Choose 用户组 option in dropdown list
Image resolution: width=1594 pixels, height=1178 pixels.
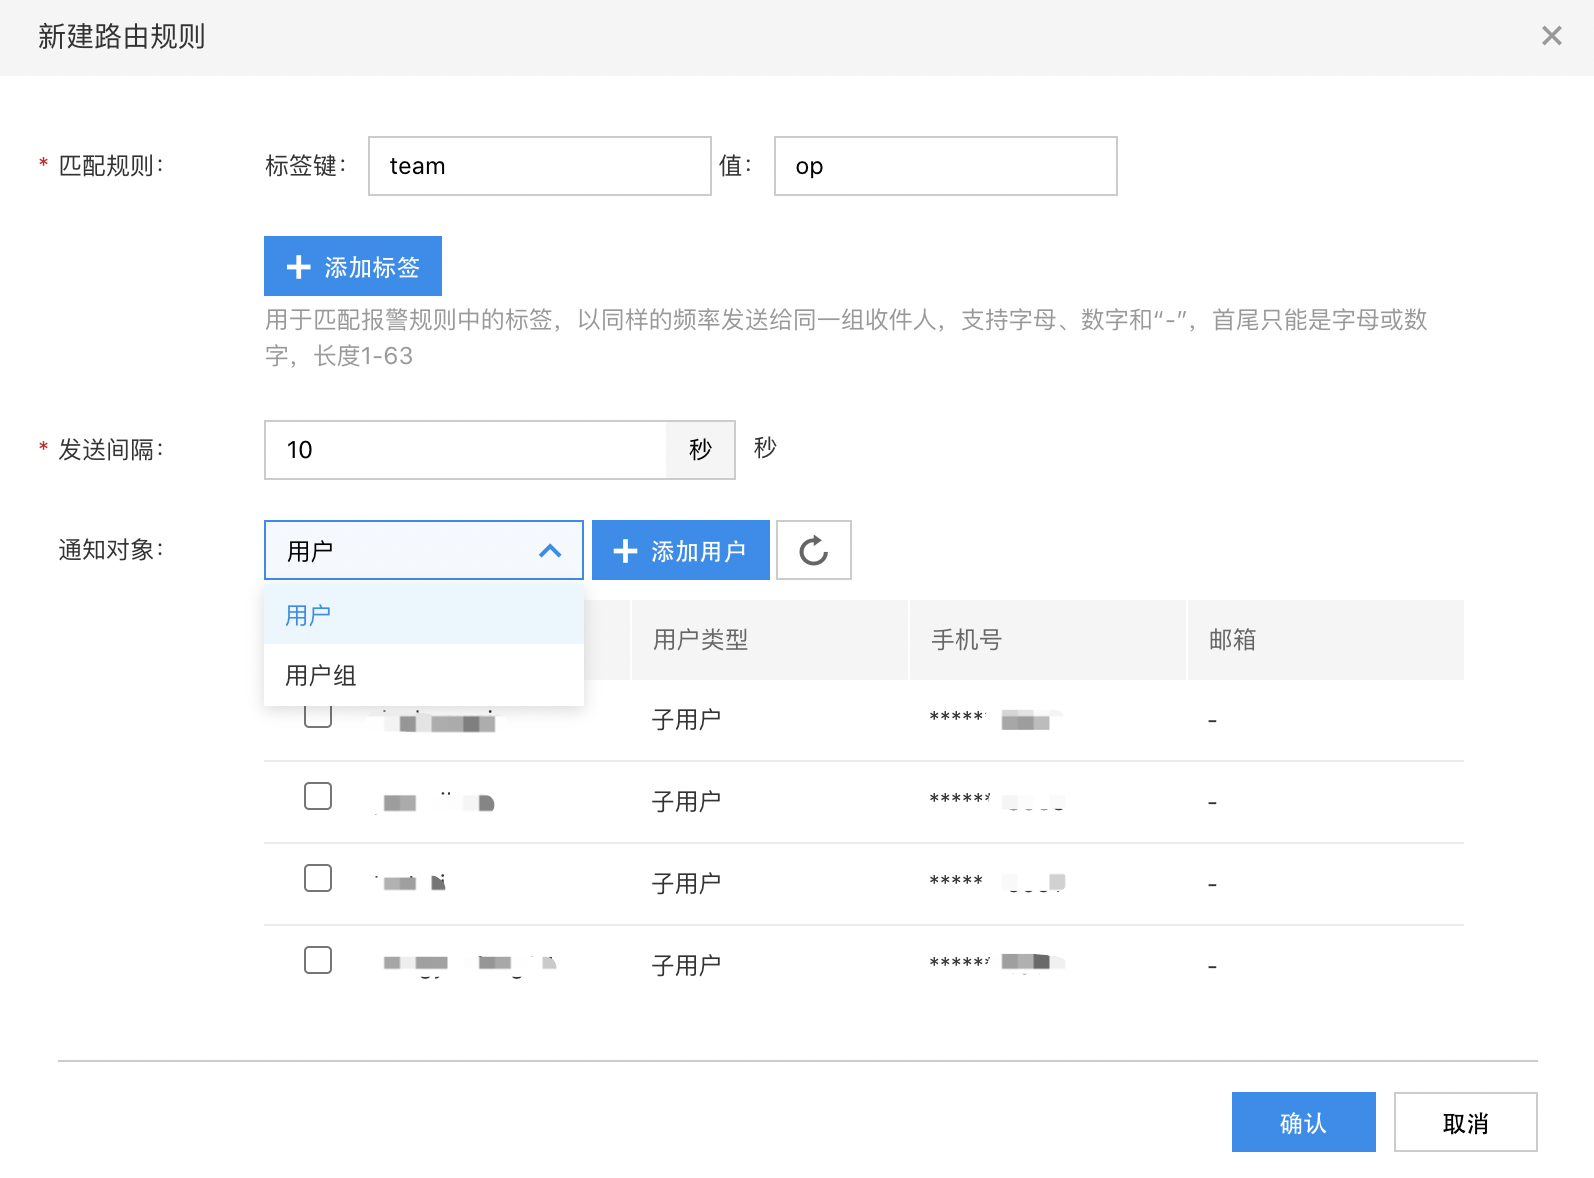pos(424,675)
